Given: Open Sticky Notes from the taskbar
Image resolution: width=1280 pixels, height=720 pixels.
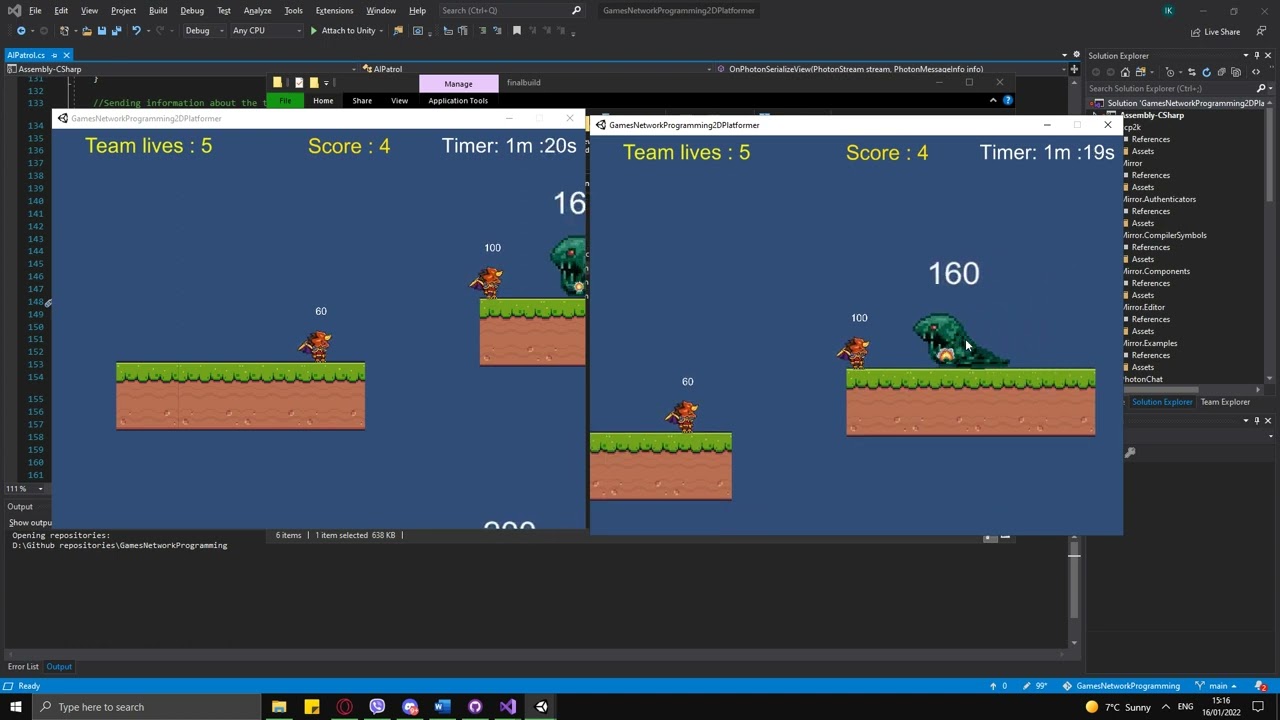Looking at the screenshot, I should (312, 707).
